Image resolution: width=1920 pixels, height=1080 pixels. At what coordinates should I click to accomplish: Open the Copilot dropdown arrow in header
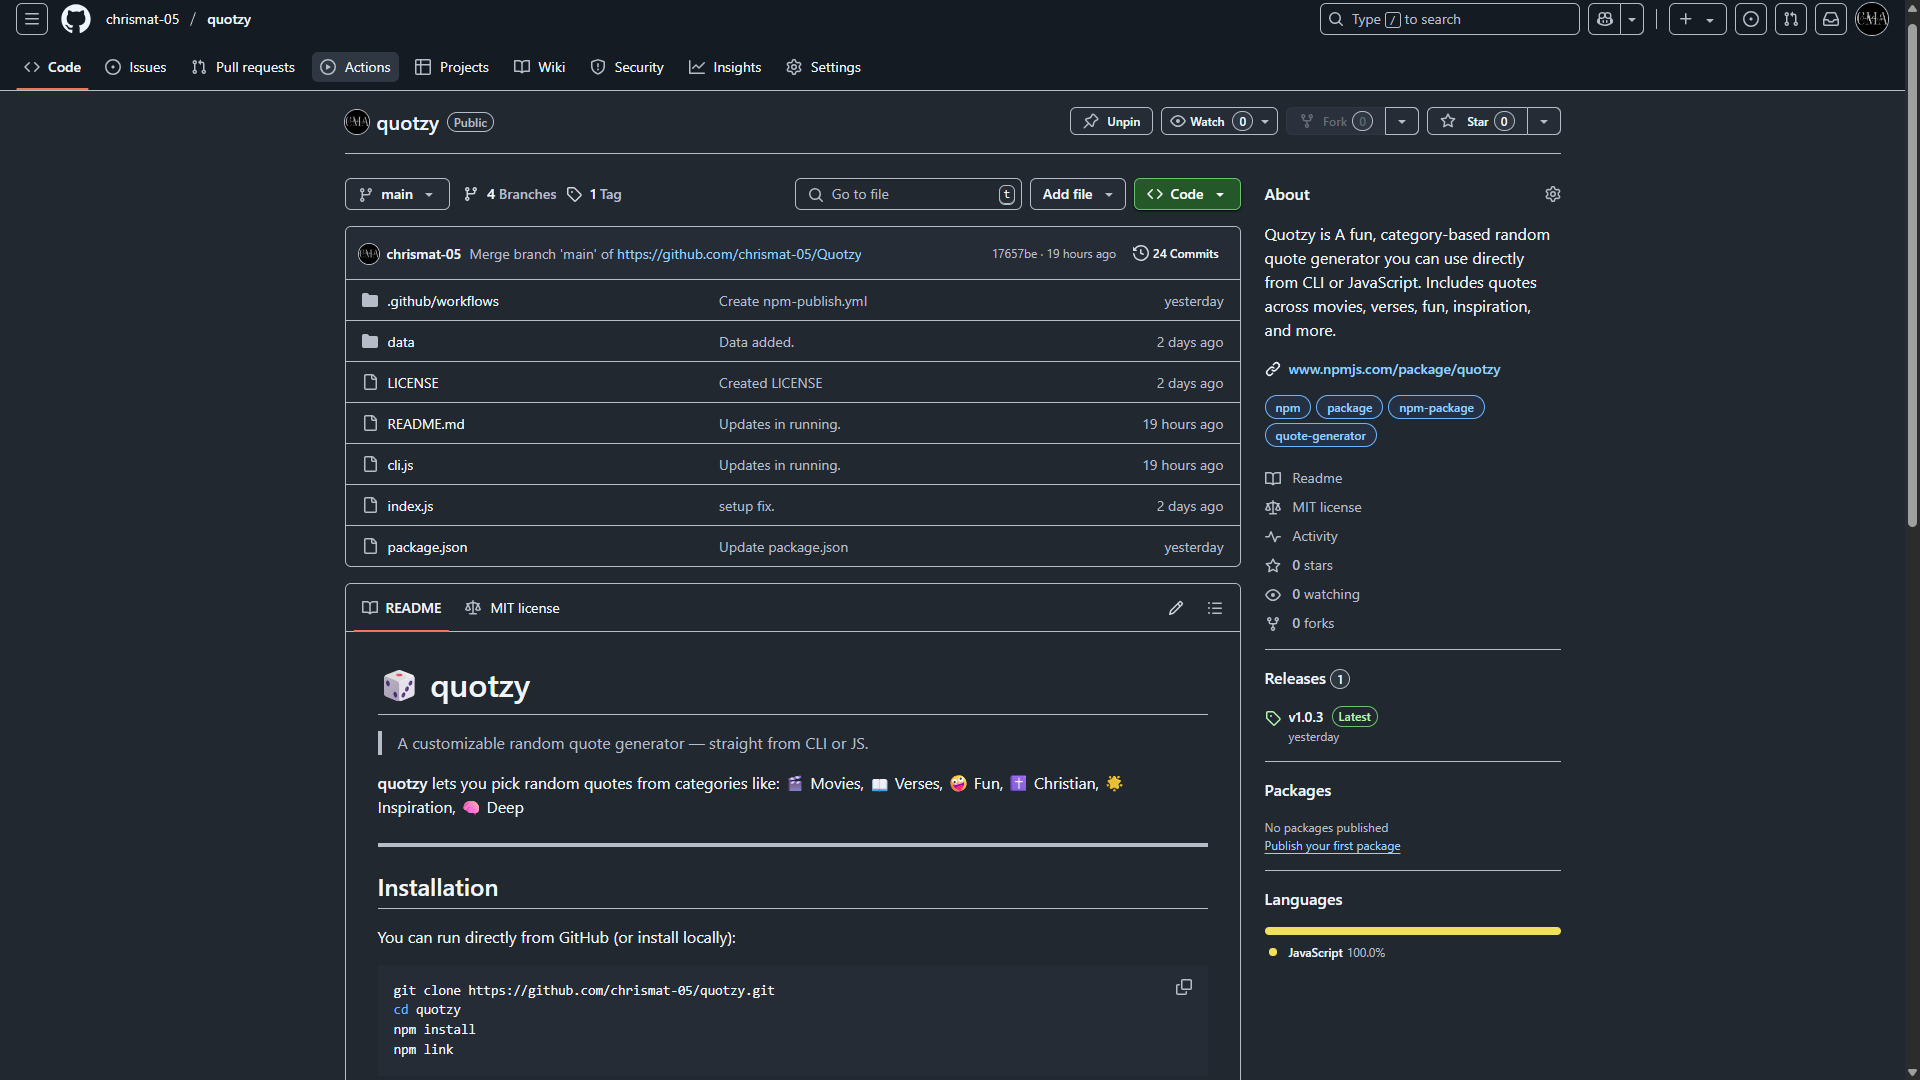tap(1632, 19)
